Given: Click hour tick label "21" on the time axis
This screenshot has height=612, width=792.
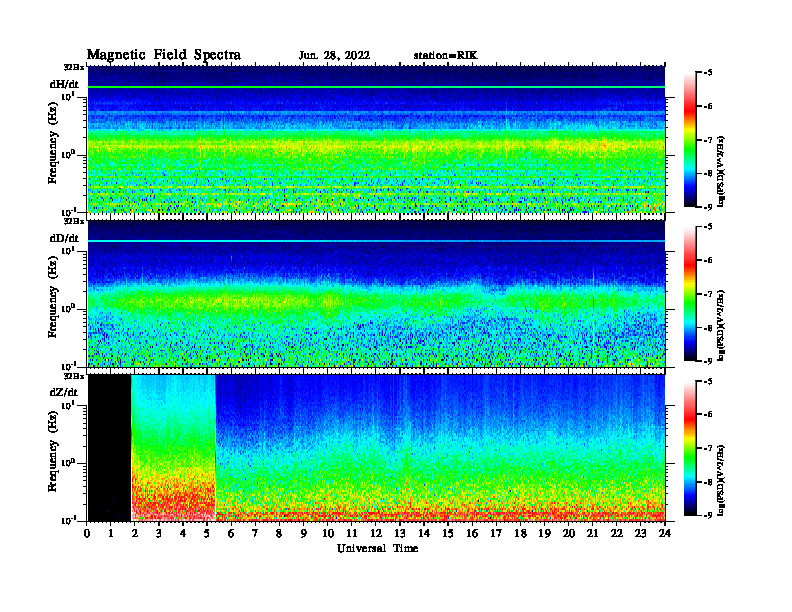Looking at the screenshot, I should pyautogui.click(x=592, y=534).
